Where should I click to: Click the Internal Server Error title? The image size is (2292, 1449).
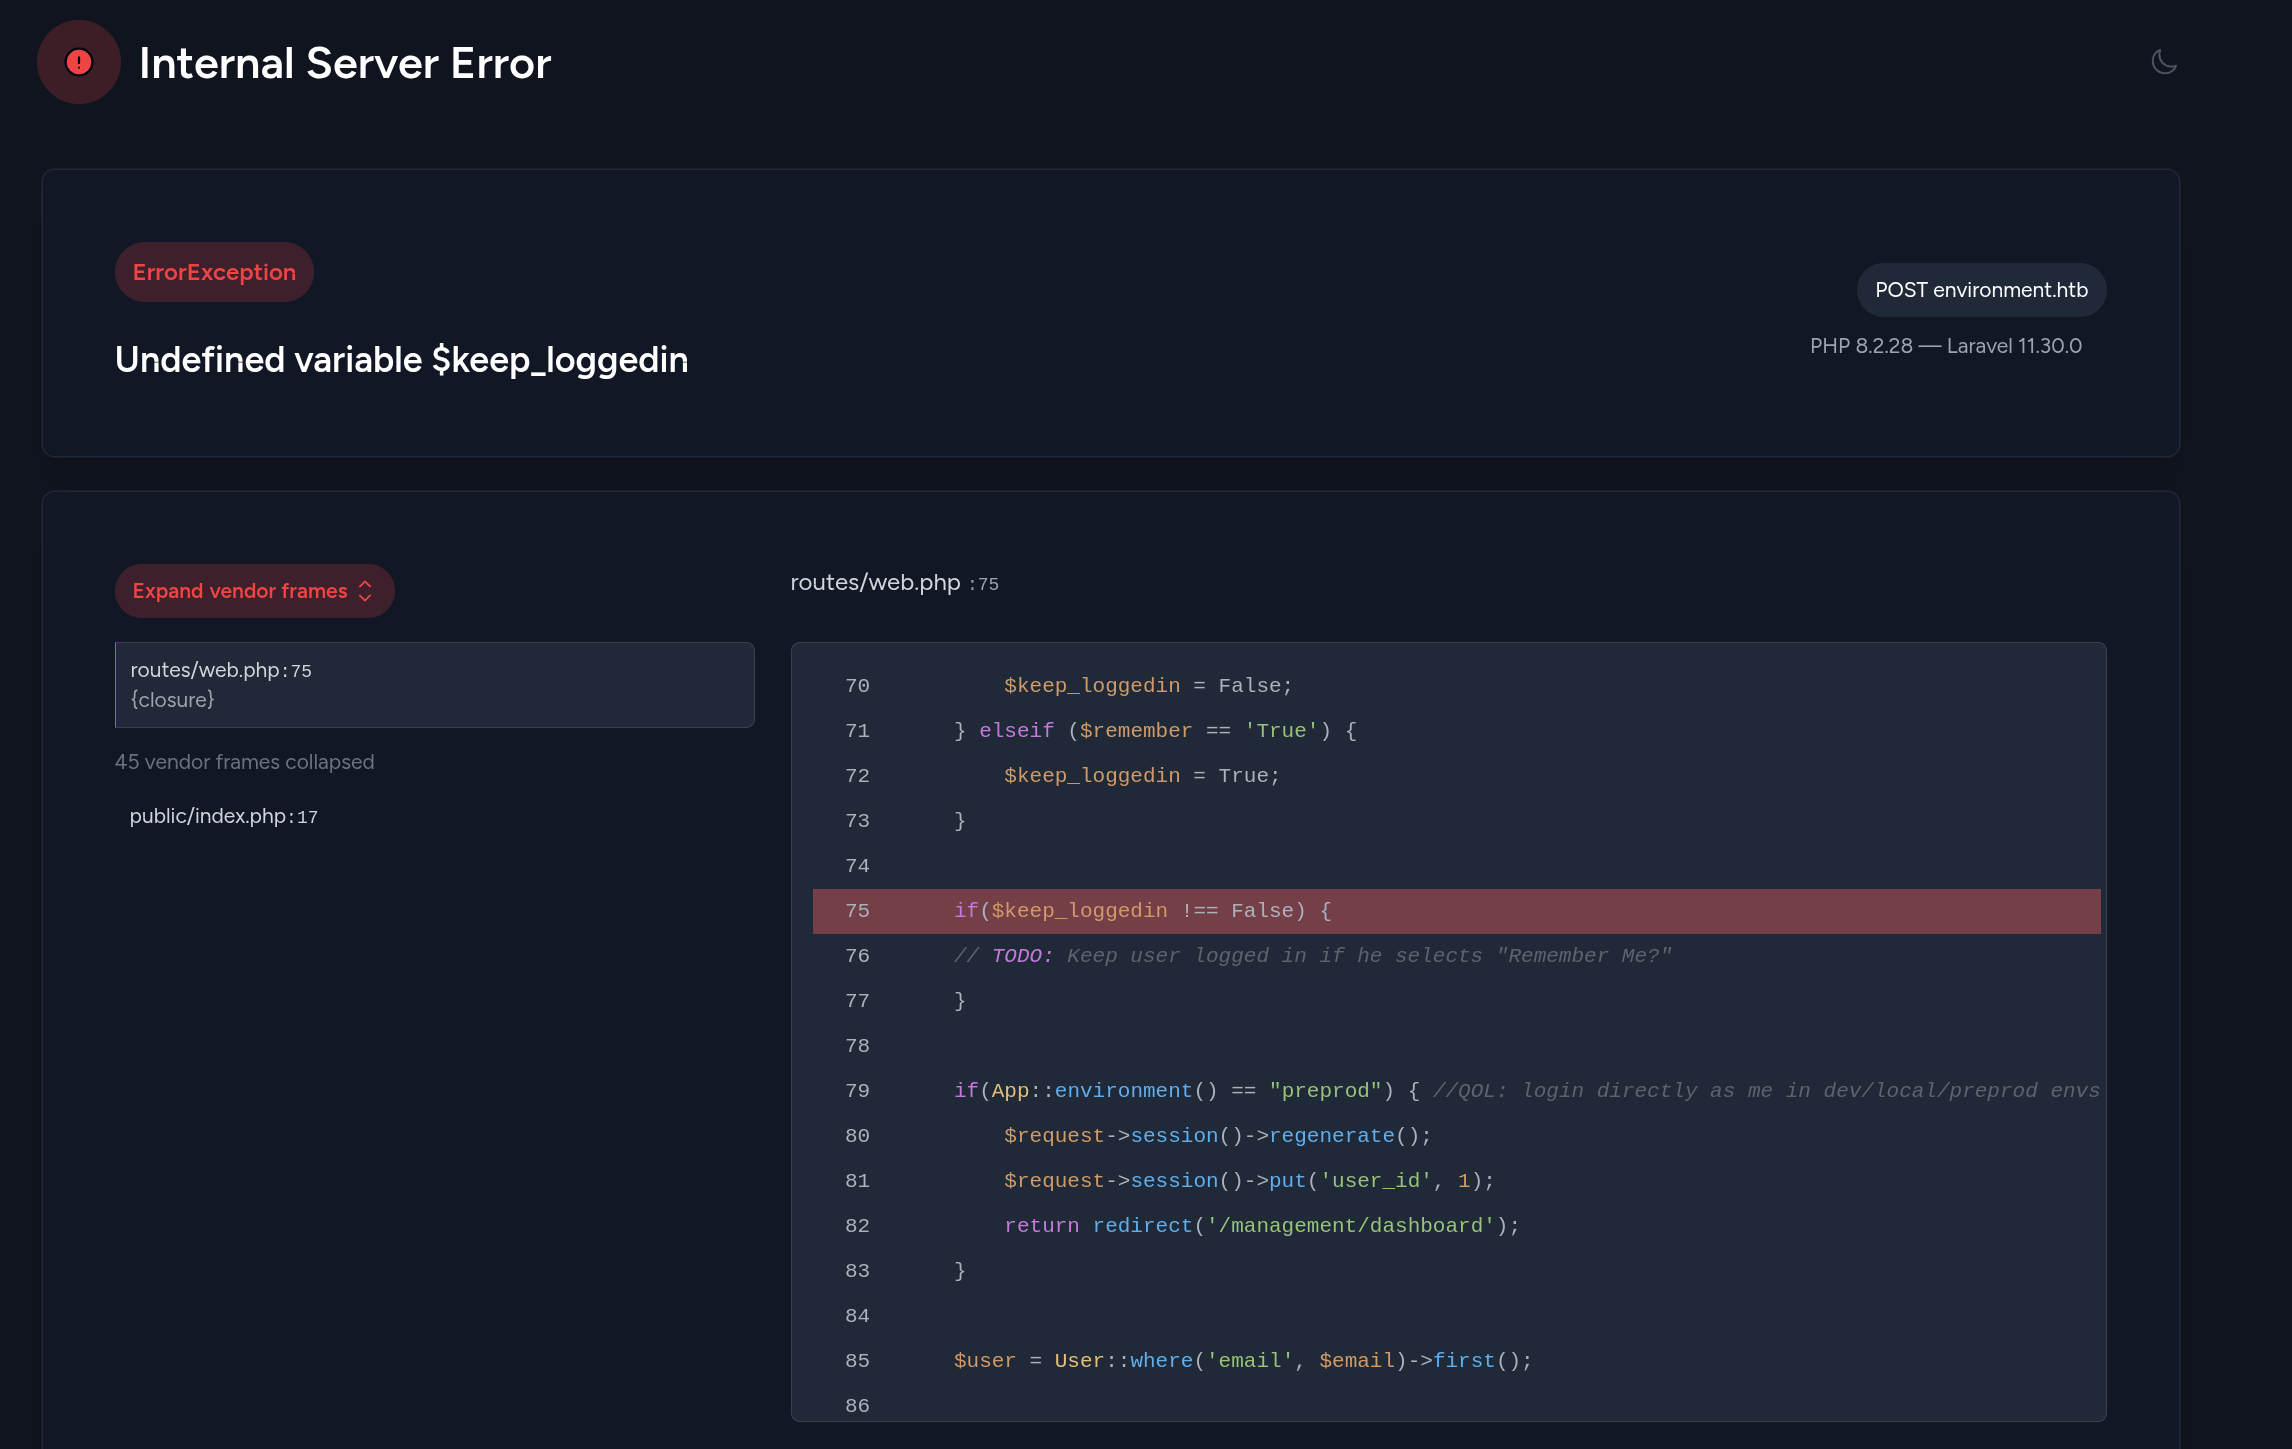click(x=345, y=63)
